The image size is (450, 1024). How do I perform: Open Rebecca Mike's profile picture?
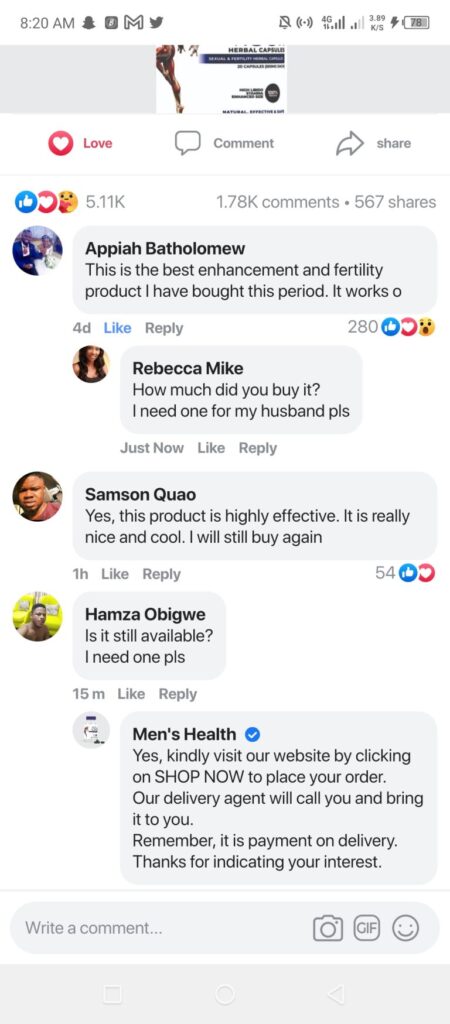[90, 364]
